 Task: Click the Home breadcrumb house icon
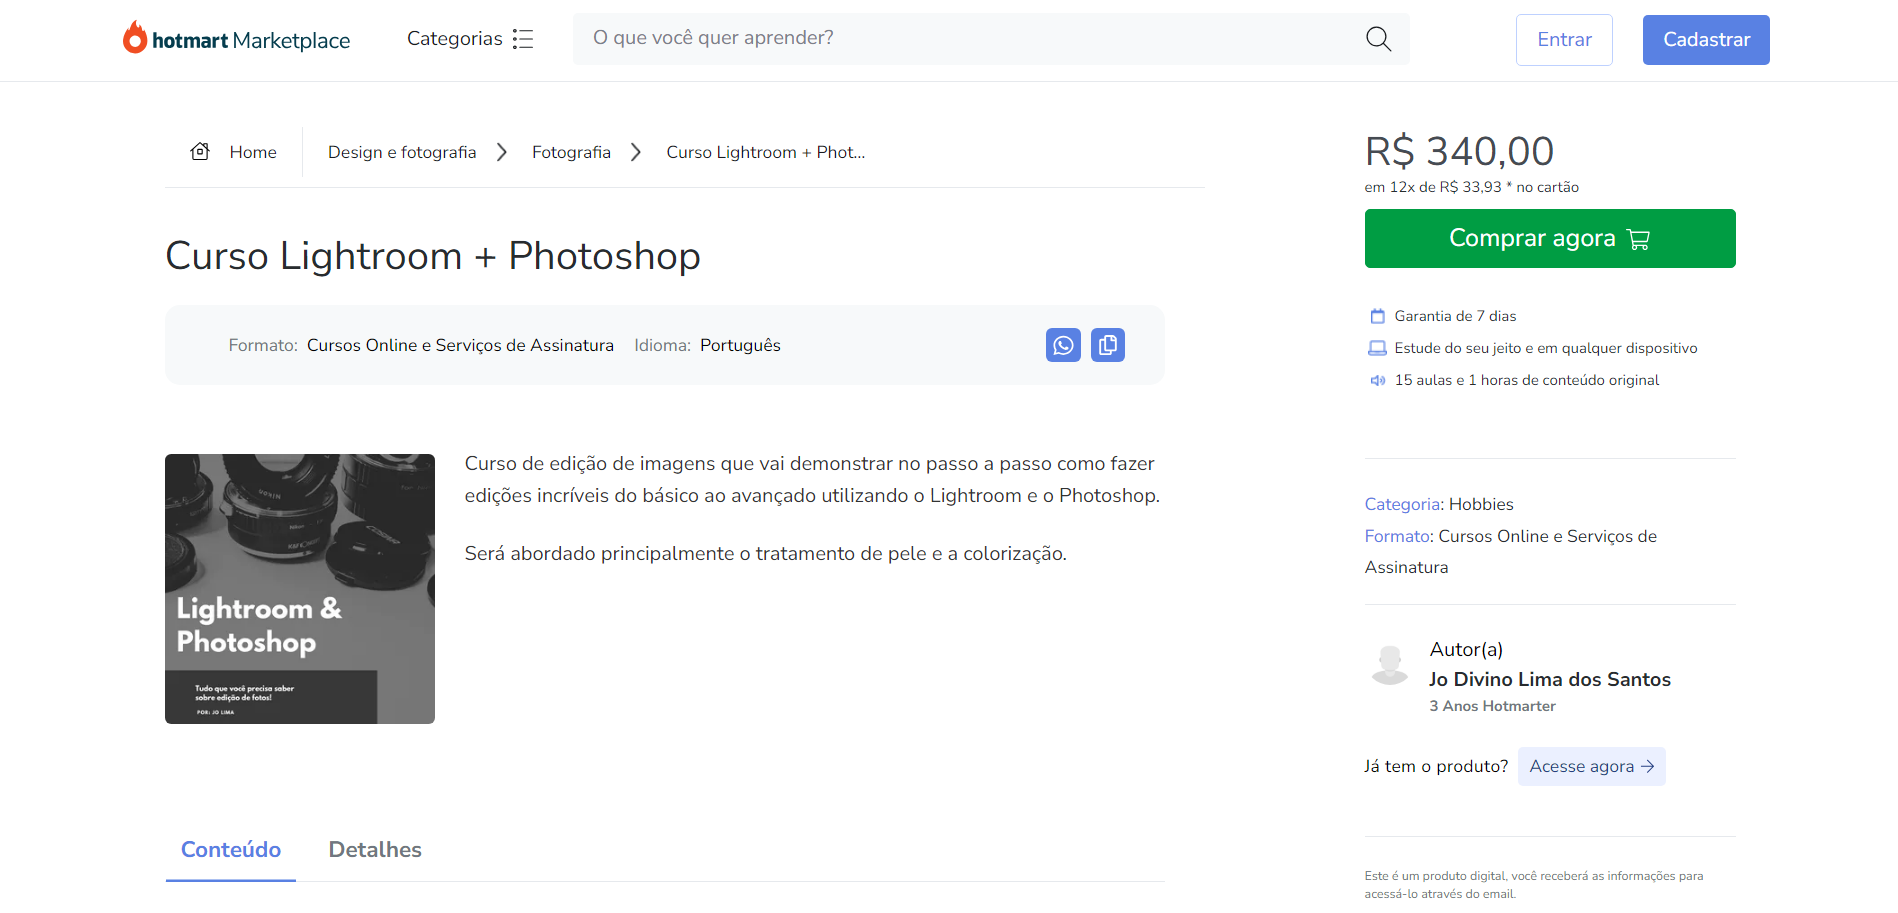(200, 151)
